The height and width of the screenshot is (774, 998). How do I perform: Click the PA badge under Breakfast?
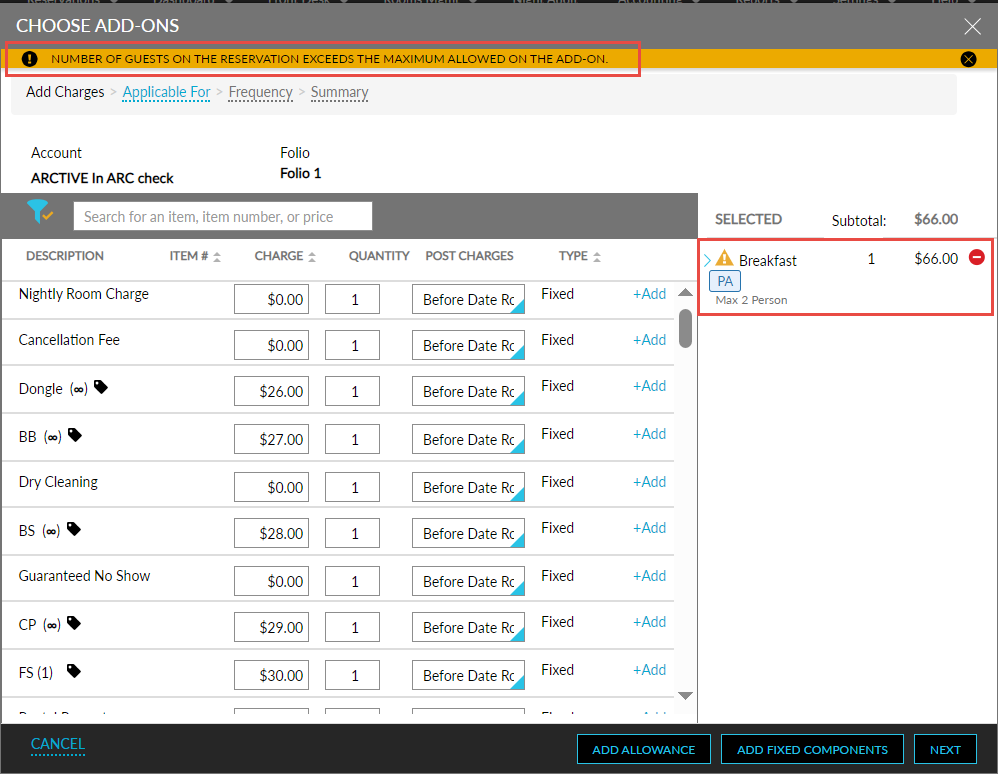pyautogui.click(x=724, y=281)
